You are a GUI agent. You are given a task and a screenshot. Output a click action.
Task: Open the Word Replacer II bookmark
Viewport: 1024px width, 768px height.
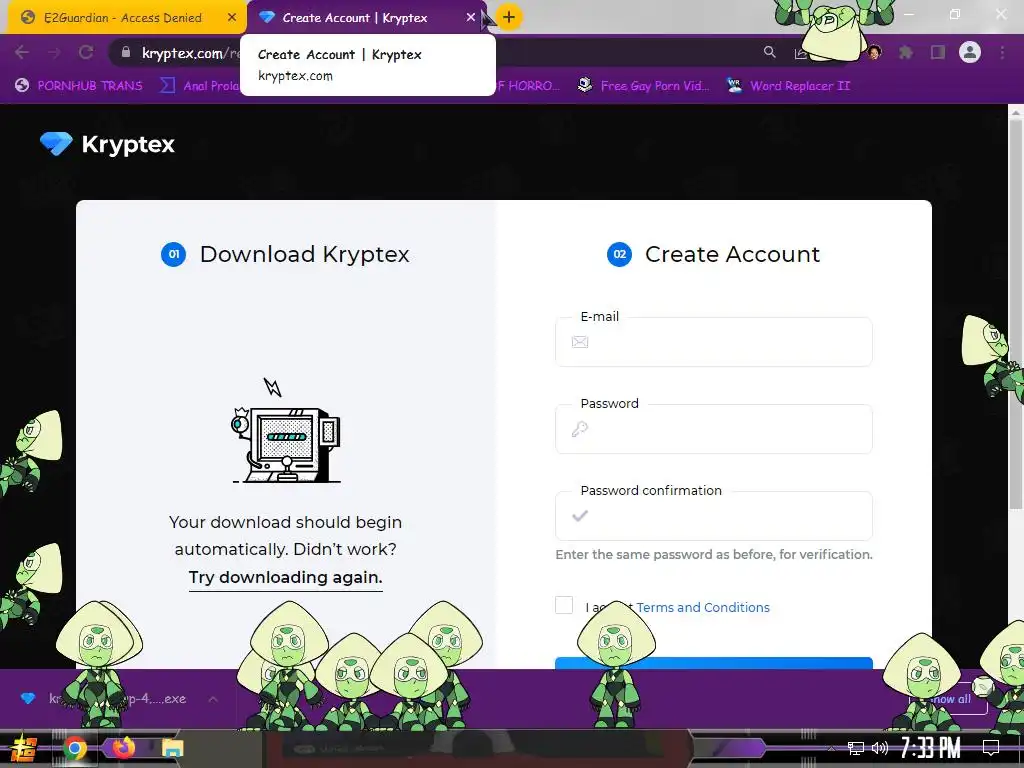pos(789,86)
